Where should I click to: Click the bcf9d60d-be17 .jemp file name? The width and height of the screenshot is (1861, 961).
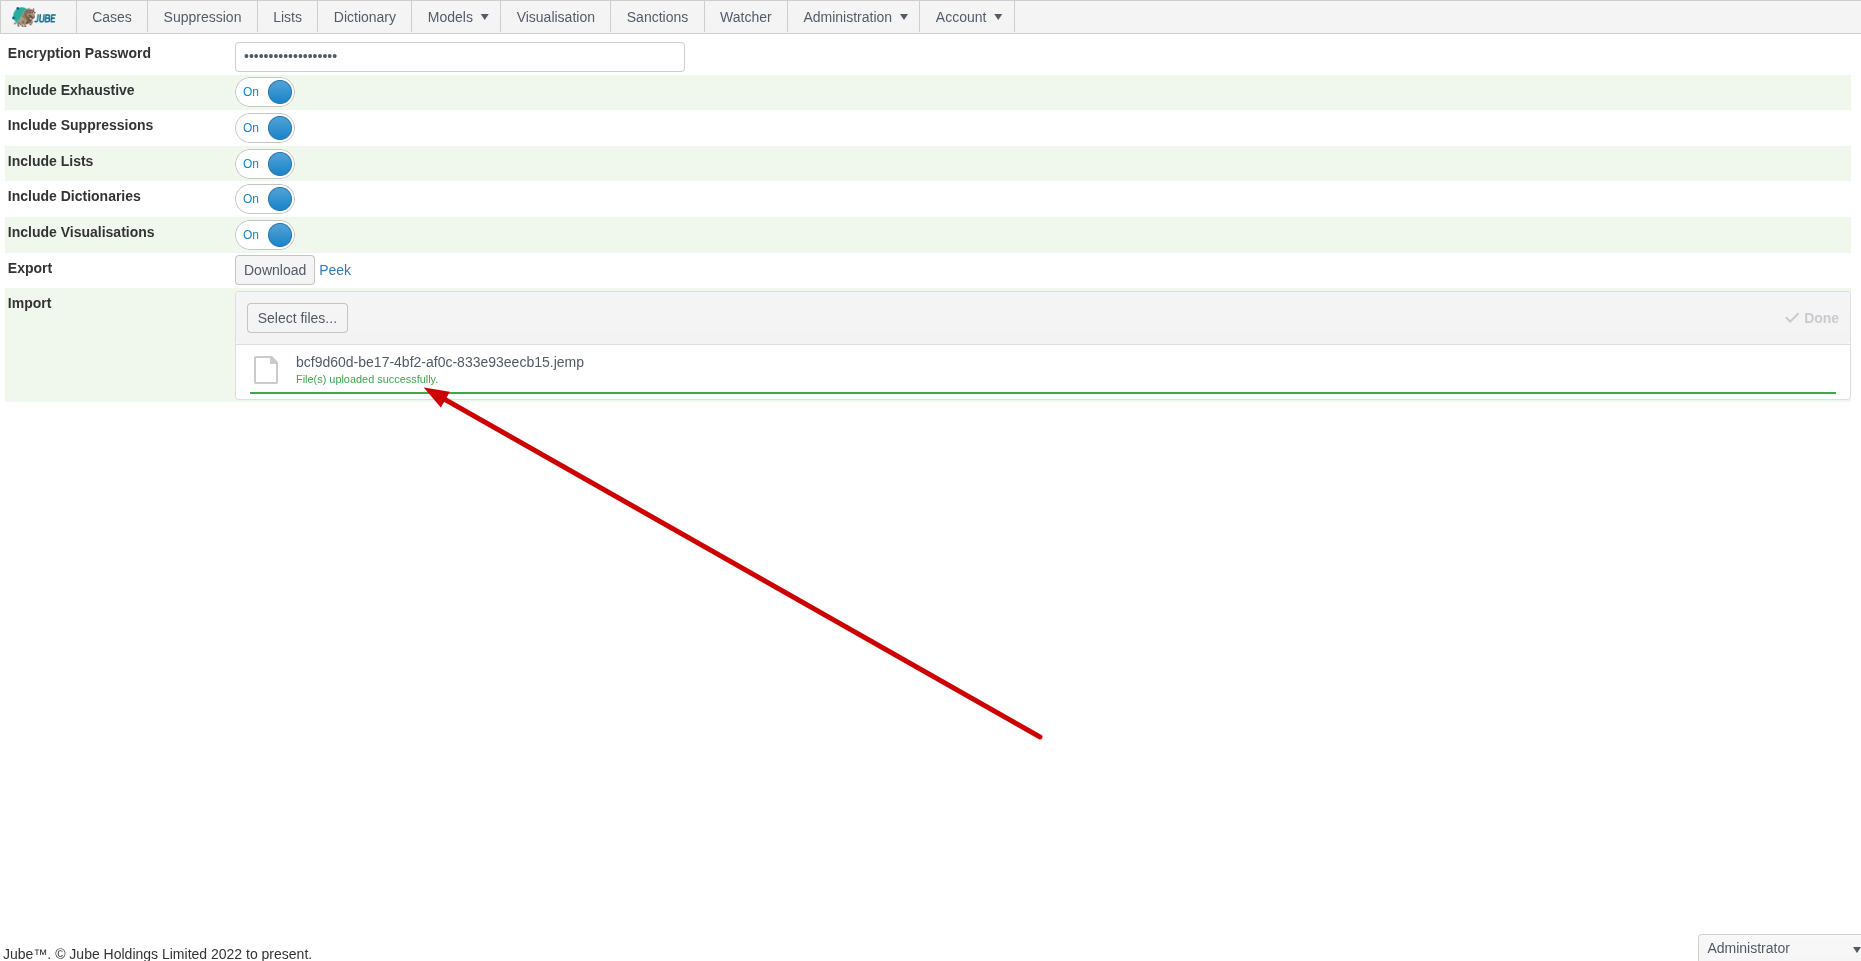(x=440, y=362)
